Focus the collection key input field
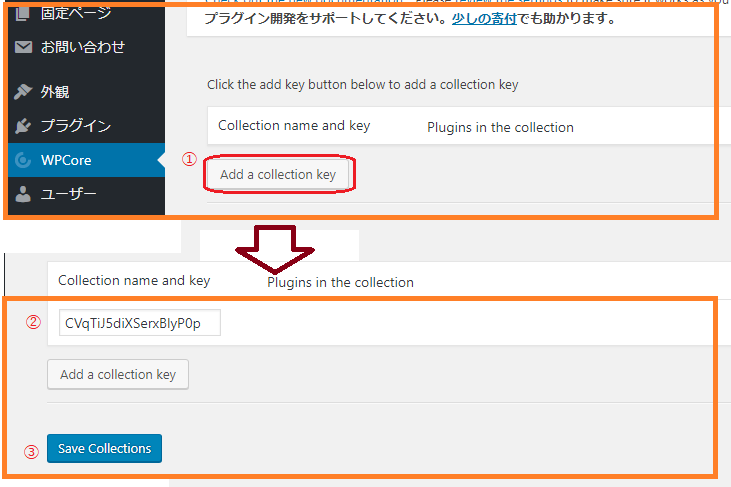The width and height of the screenshot is (731, 487). pos(140,323)
